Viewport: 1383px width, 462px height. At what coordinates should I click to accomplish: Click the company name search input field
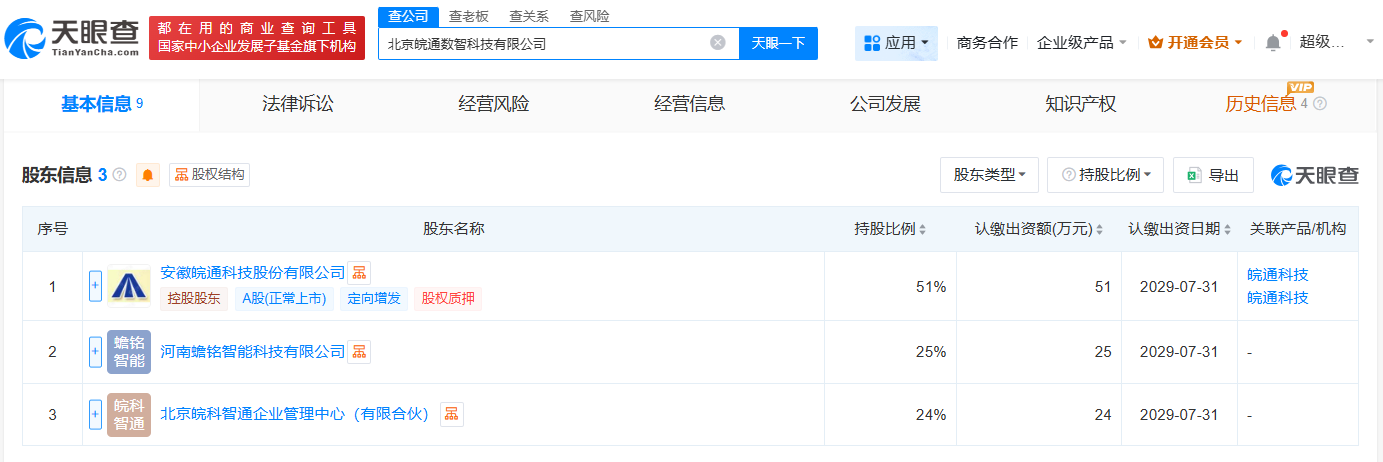pyautogui.click(x=545, y=43)
